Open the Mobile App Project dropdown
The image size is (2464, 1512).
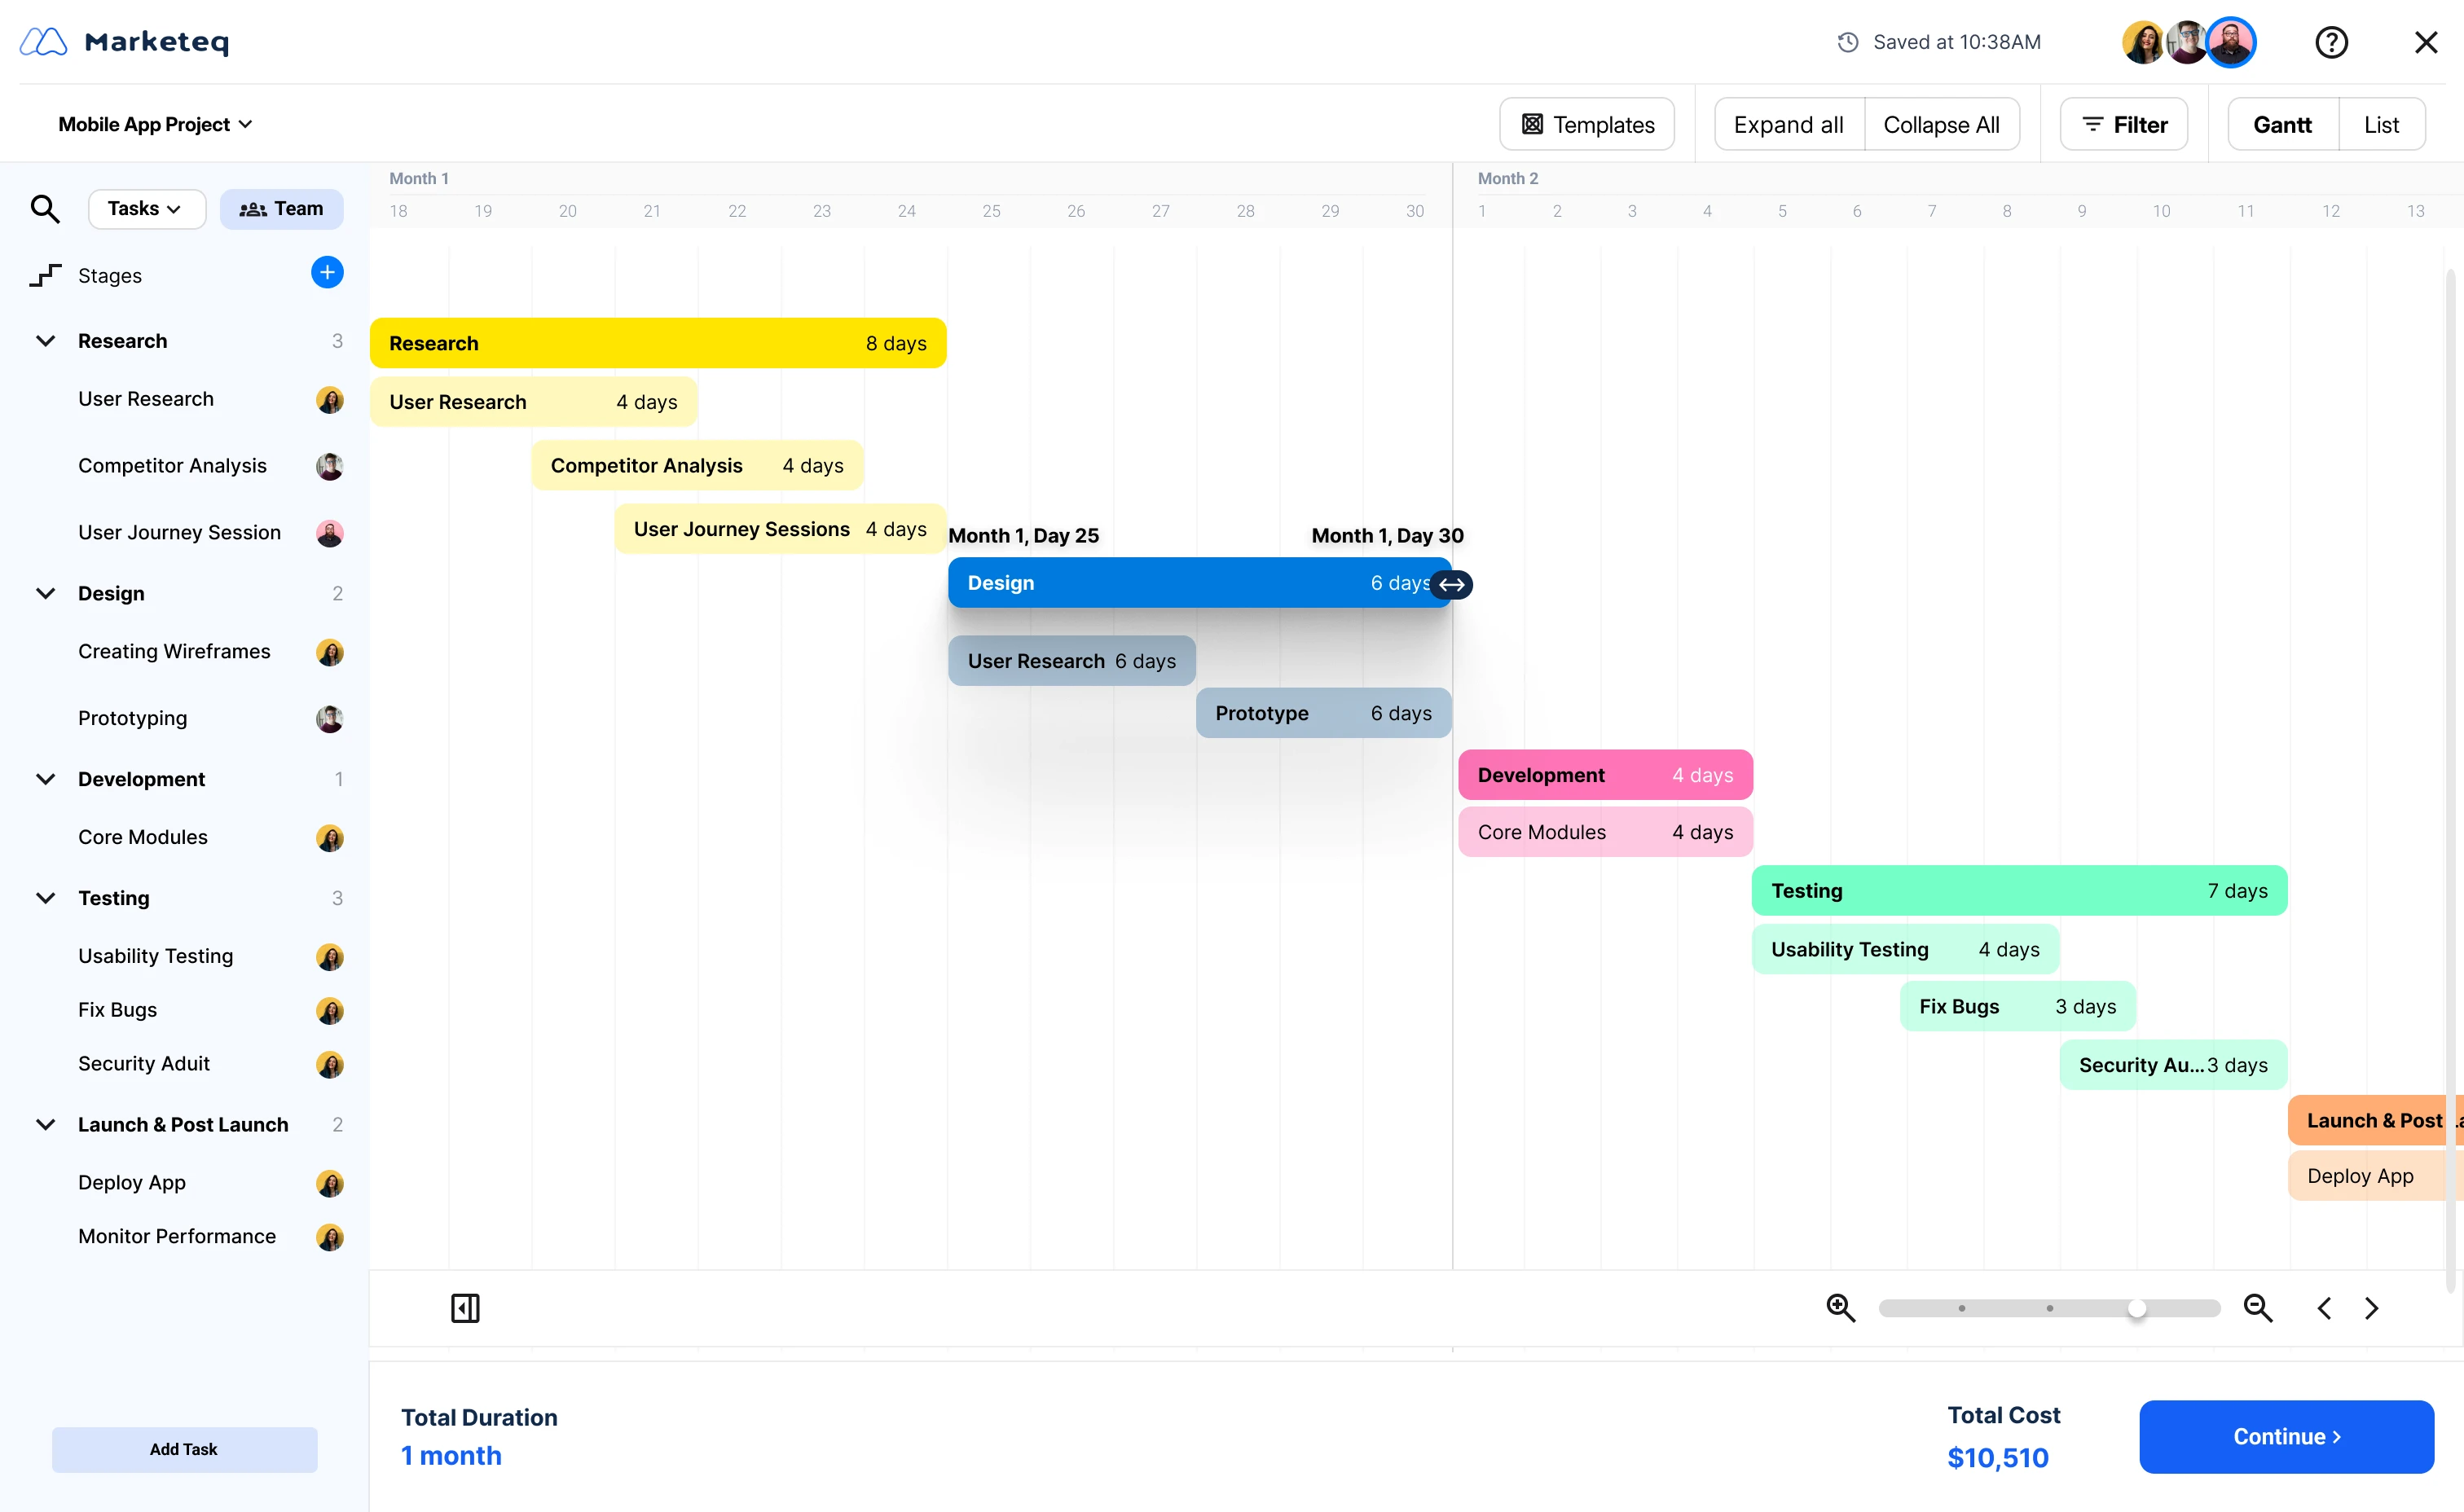click(x=155, y=124)
